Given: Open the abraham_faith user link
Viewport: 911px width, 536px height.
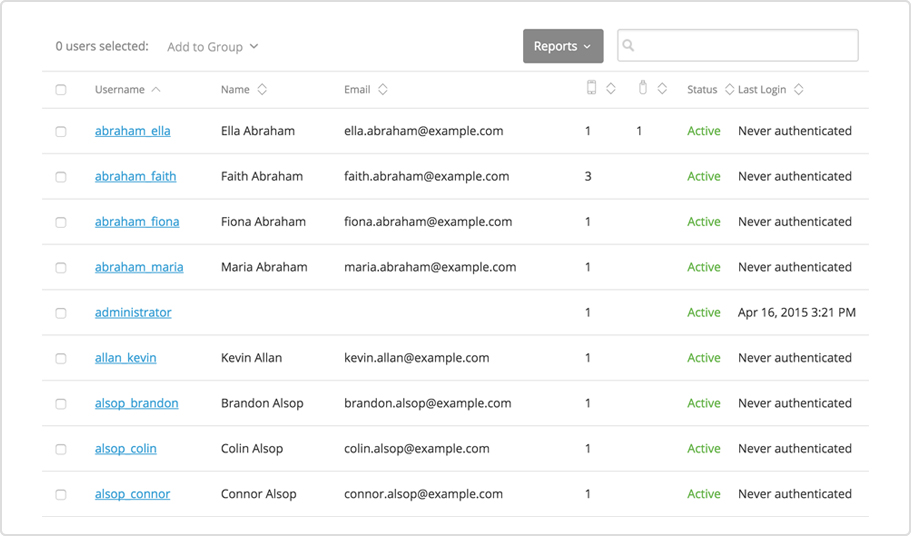Looking at the screenshot, I should (x=135, y=177).
